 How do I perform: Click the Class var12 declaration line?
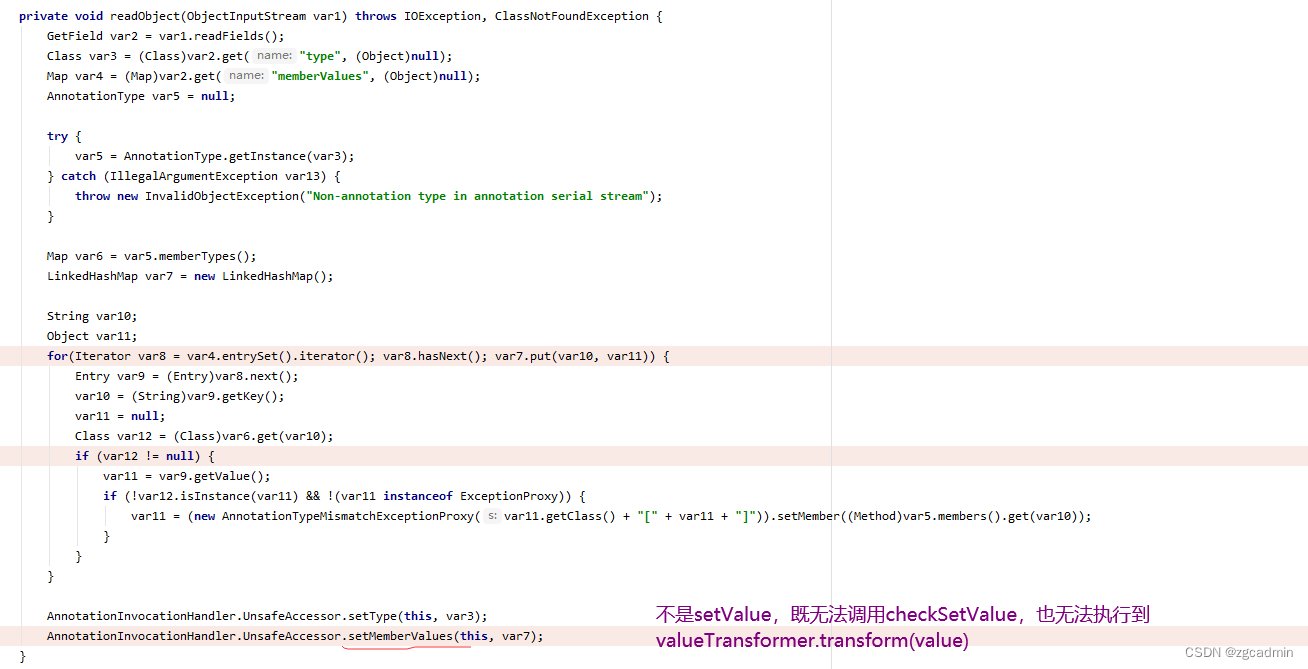click(204, 436)
